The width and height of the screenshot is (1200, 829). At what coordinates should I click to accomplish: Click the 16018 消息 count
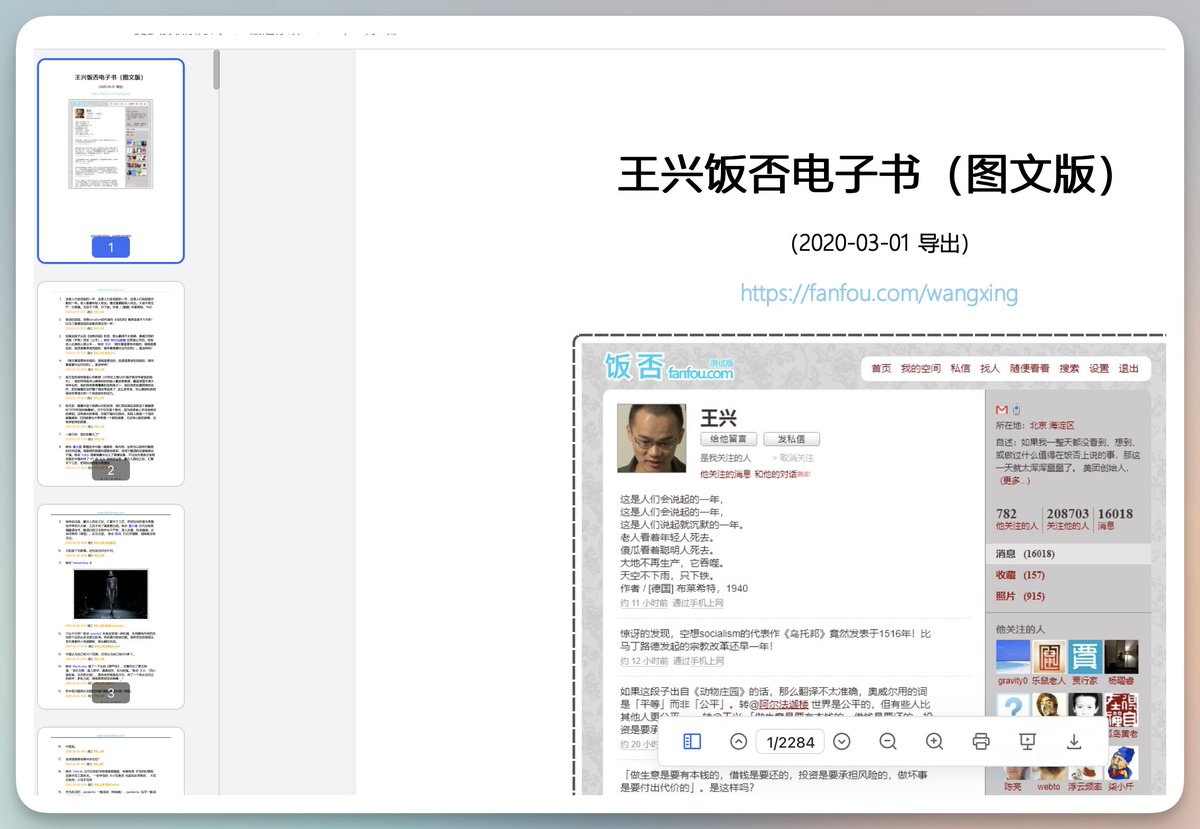click(1115, 519)
